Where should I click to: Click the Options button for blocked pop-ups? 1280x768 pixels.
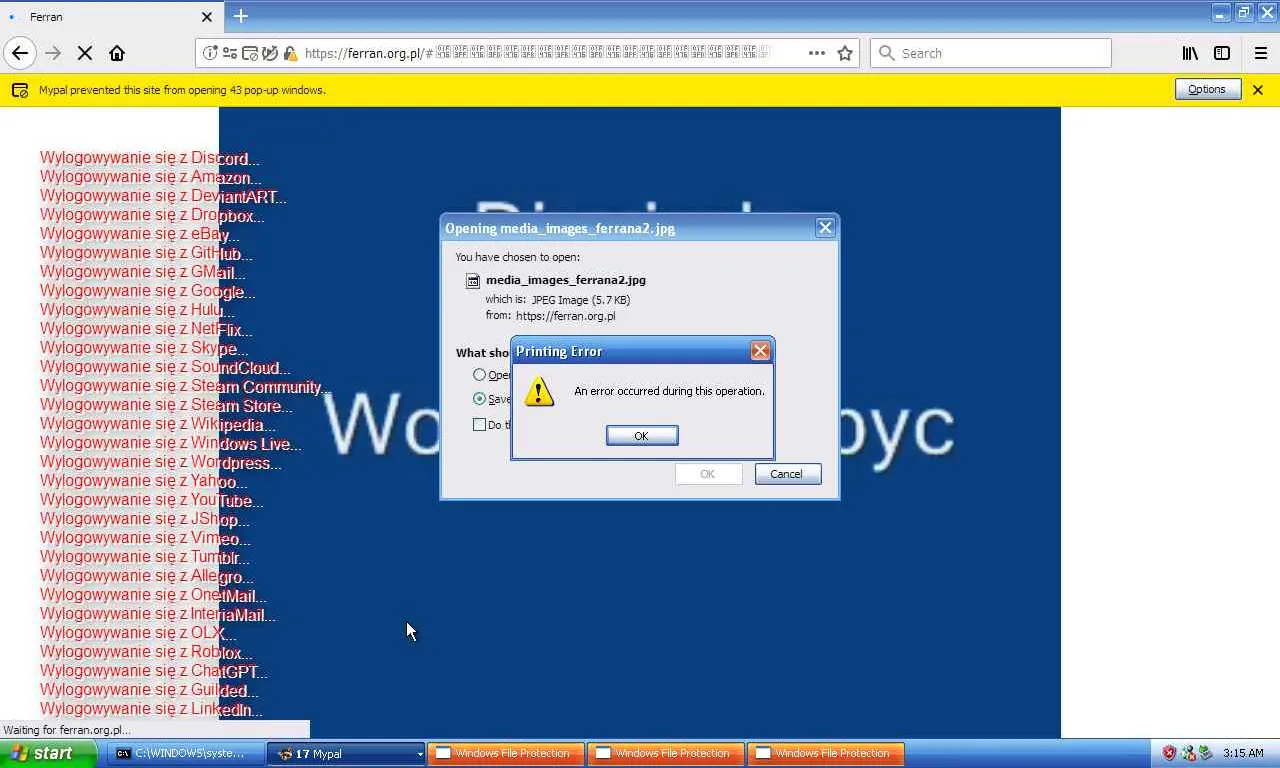click(x=1207, y=90)
